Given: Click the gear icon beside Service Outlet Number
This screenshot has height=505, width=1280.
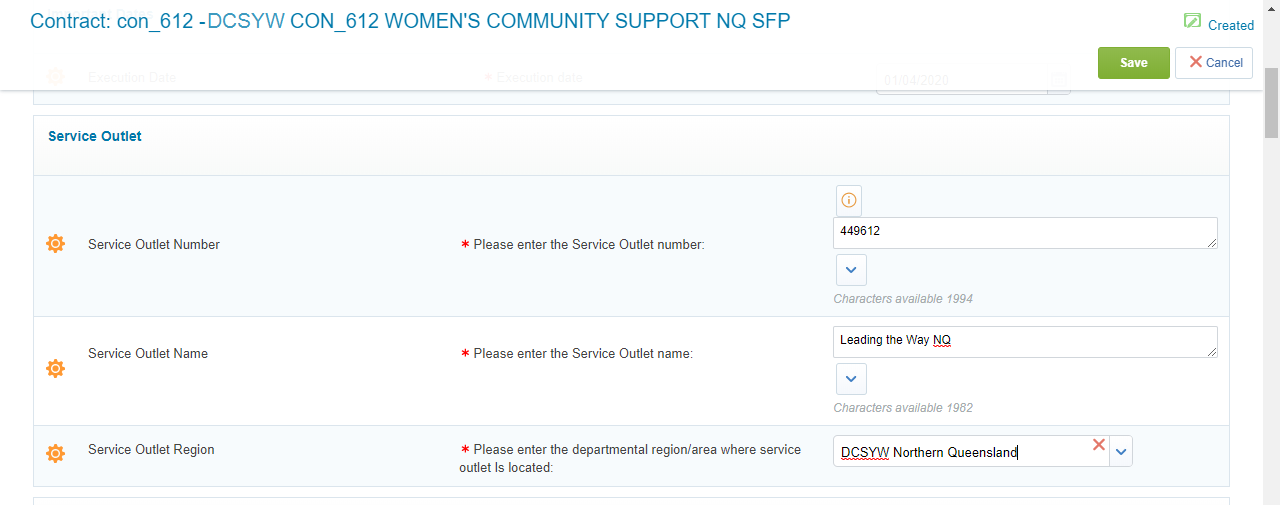Looking at the screenshot, I should (56, 244).
